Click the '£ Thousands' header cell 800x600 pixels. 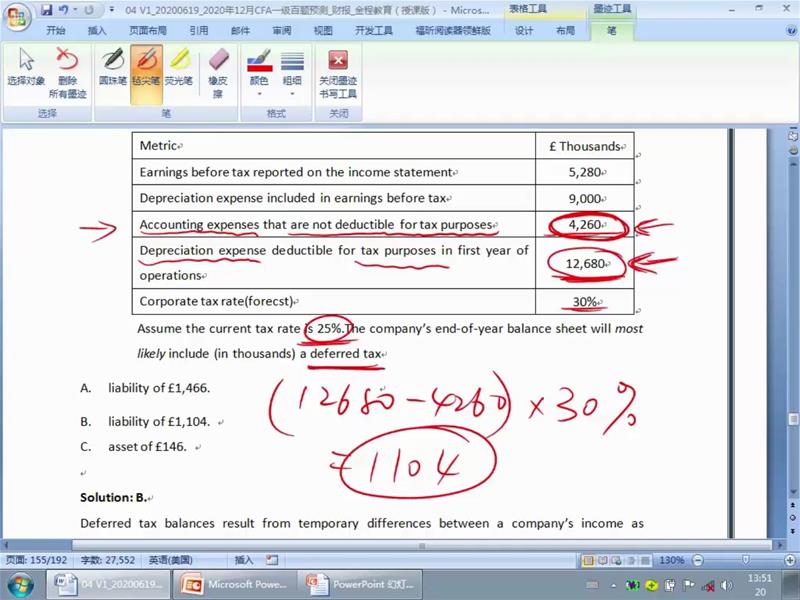(x=585, y=146)
